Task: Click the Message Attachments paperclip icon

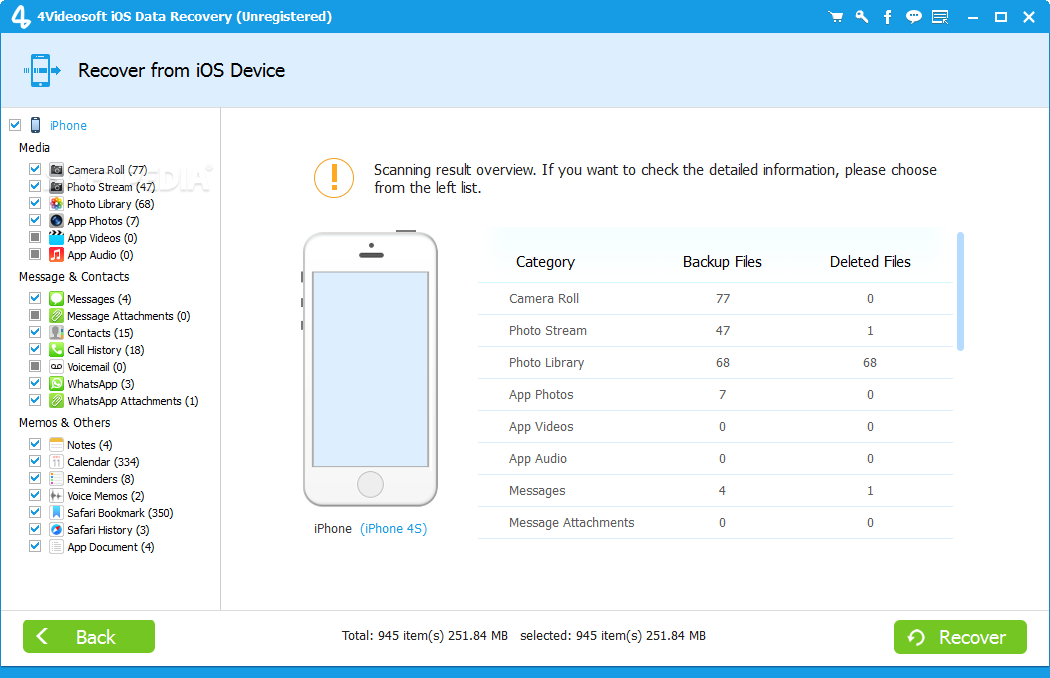Action: [56, 316]
